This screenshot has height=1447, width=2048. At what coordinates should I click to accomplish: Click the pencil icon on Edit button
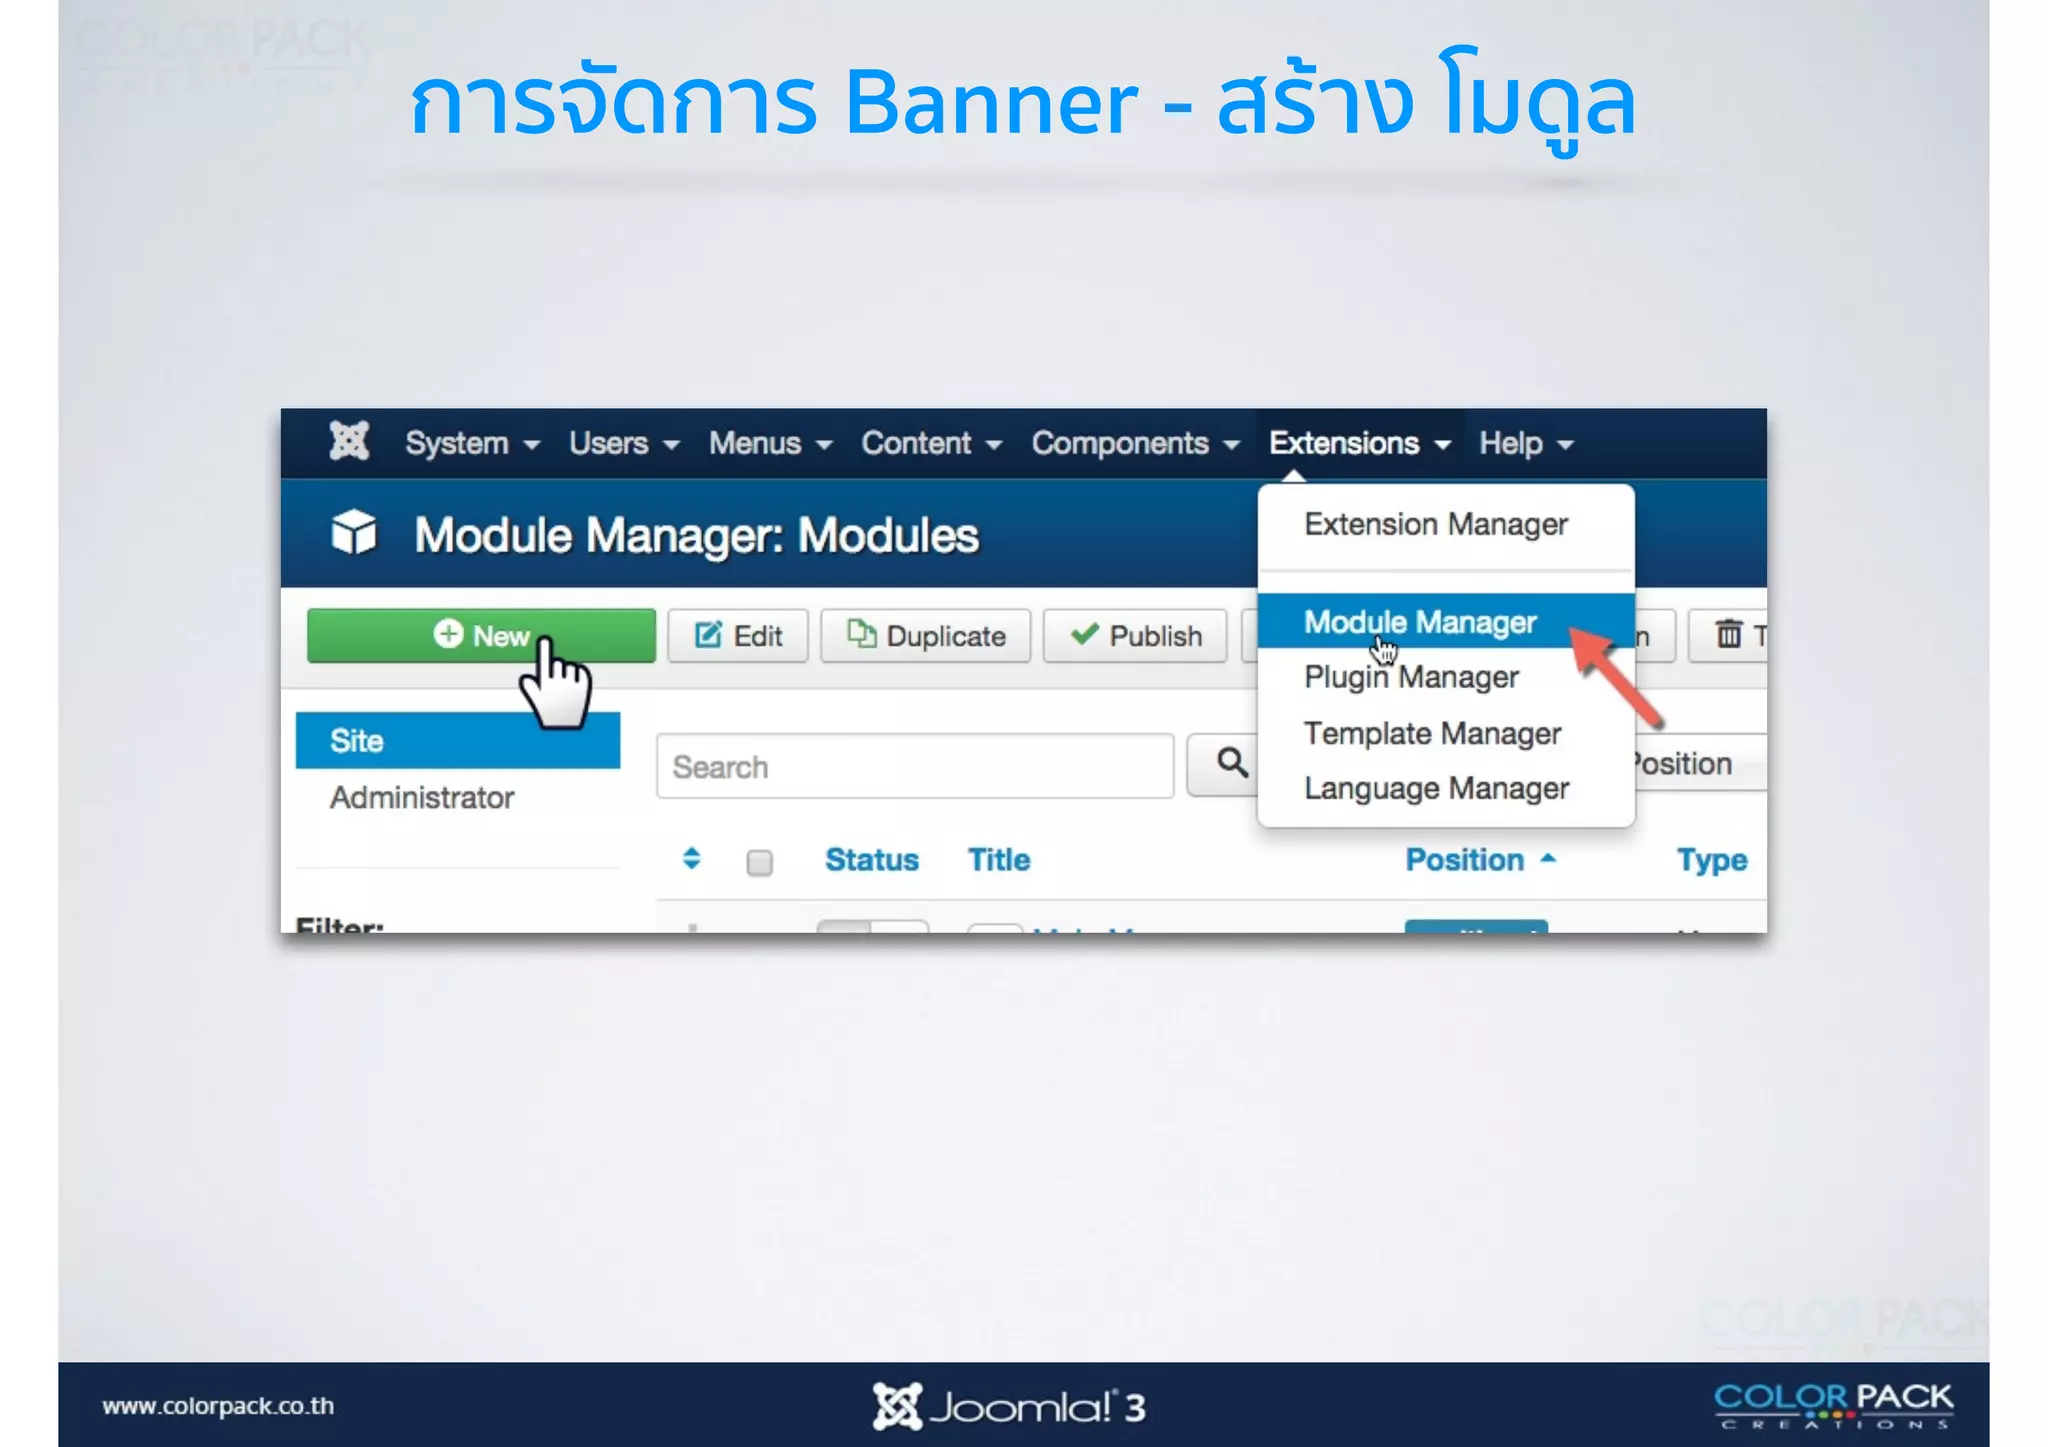coord(708,634)
